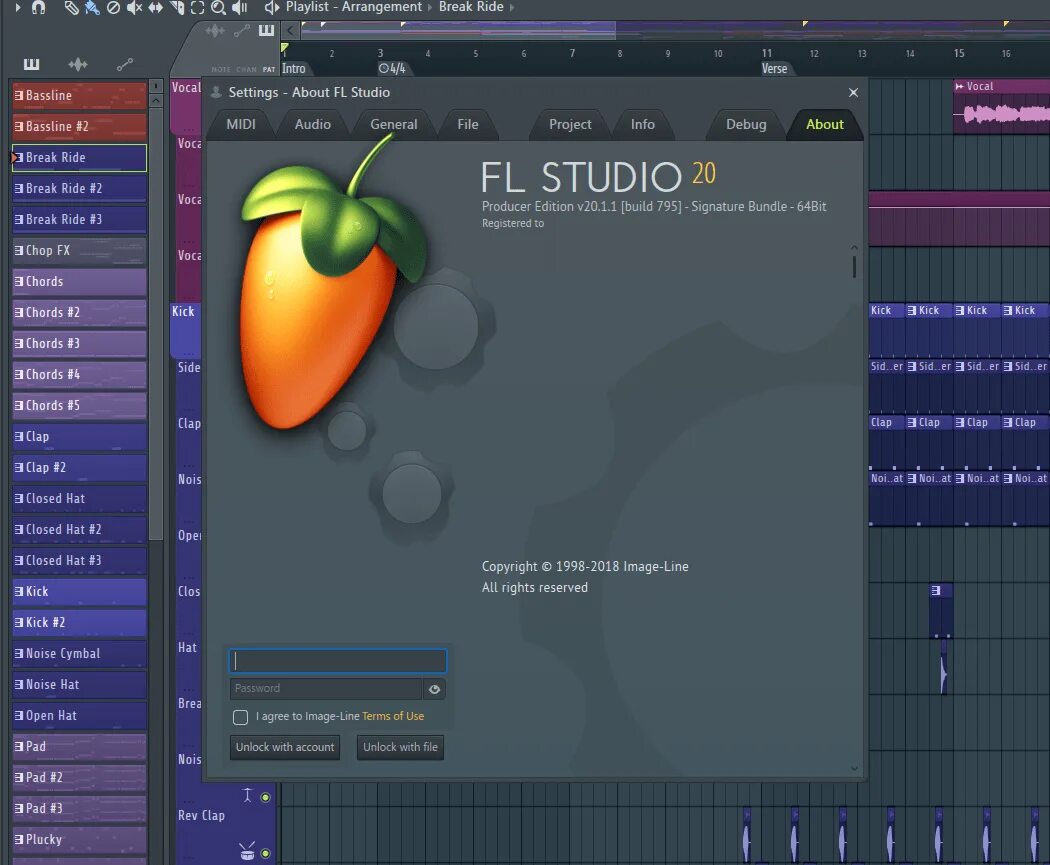Click the user icon in Settings title bar
The height and width of the screenshot is (865, 1050).
[x=216, y=92]
